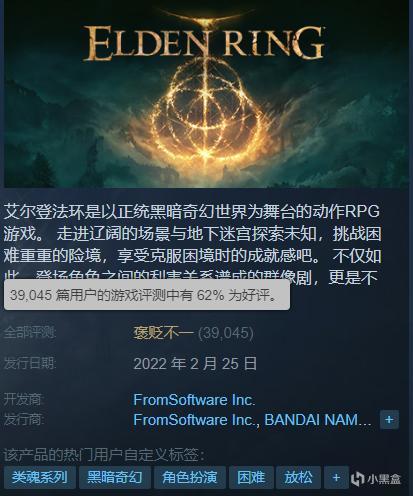
Task: Click the 放松 tag
Action: click(298, 477)
